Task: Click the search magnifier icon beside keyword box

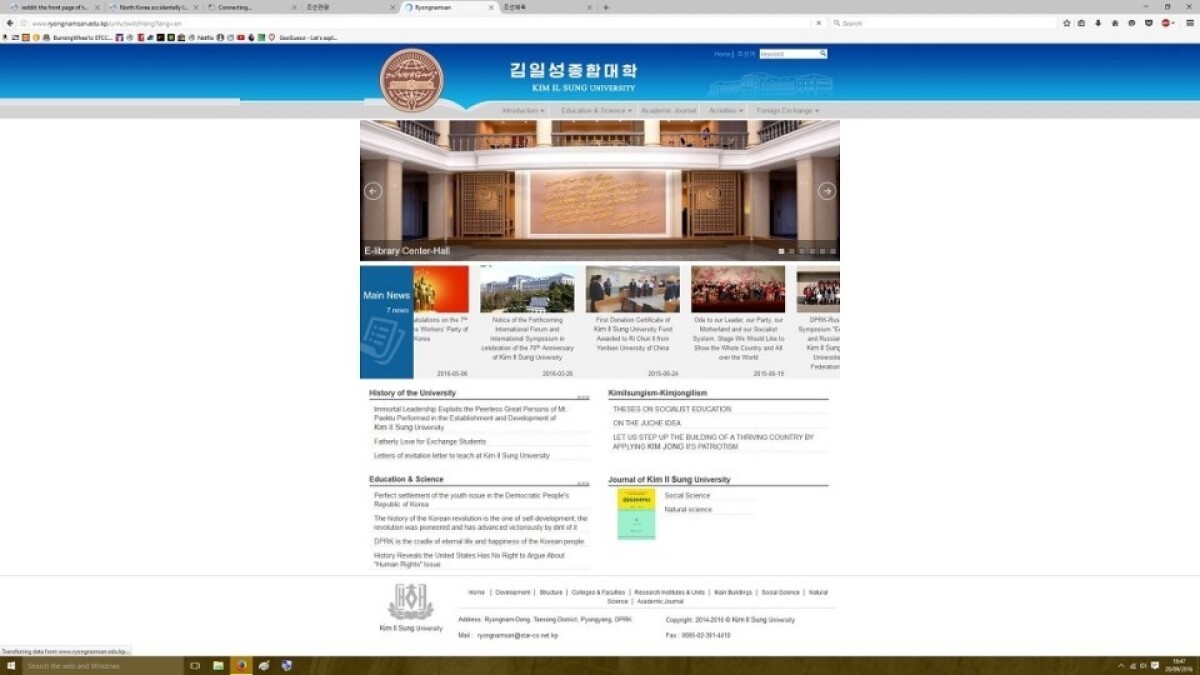Action: coord(823,53)
